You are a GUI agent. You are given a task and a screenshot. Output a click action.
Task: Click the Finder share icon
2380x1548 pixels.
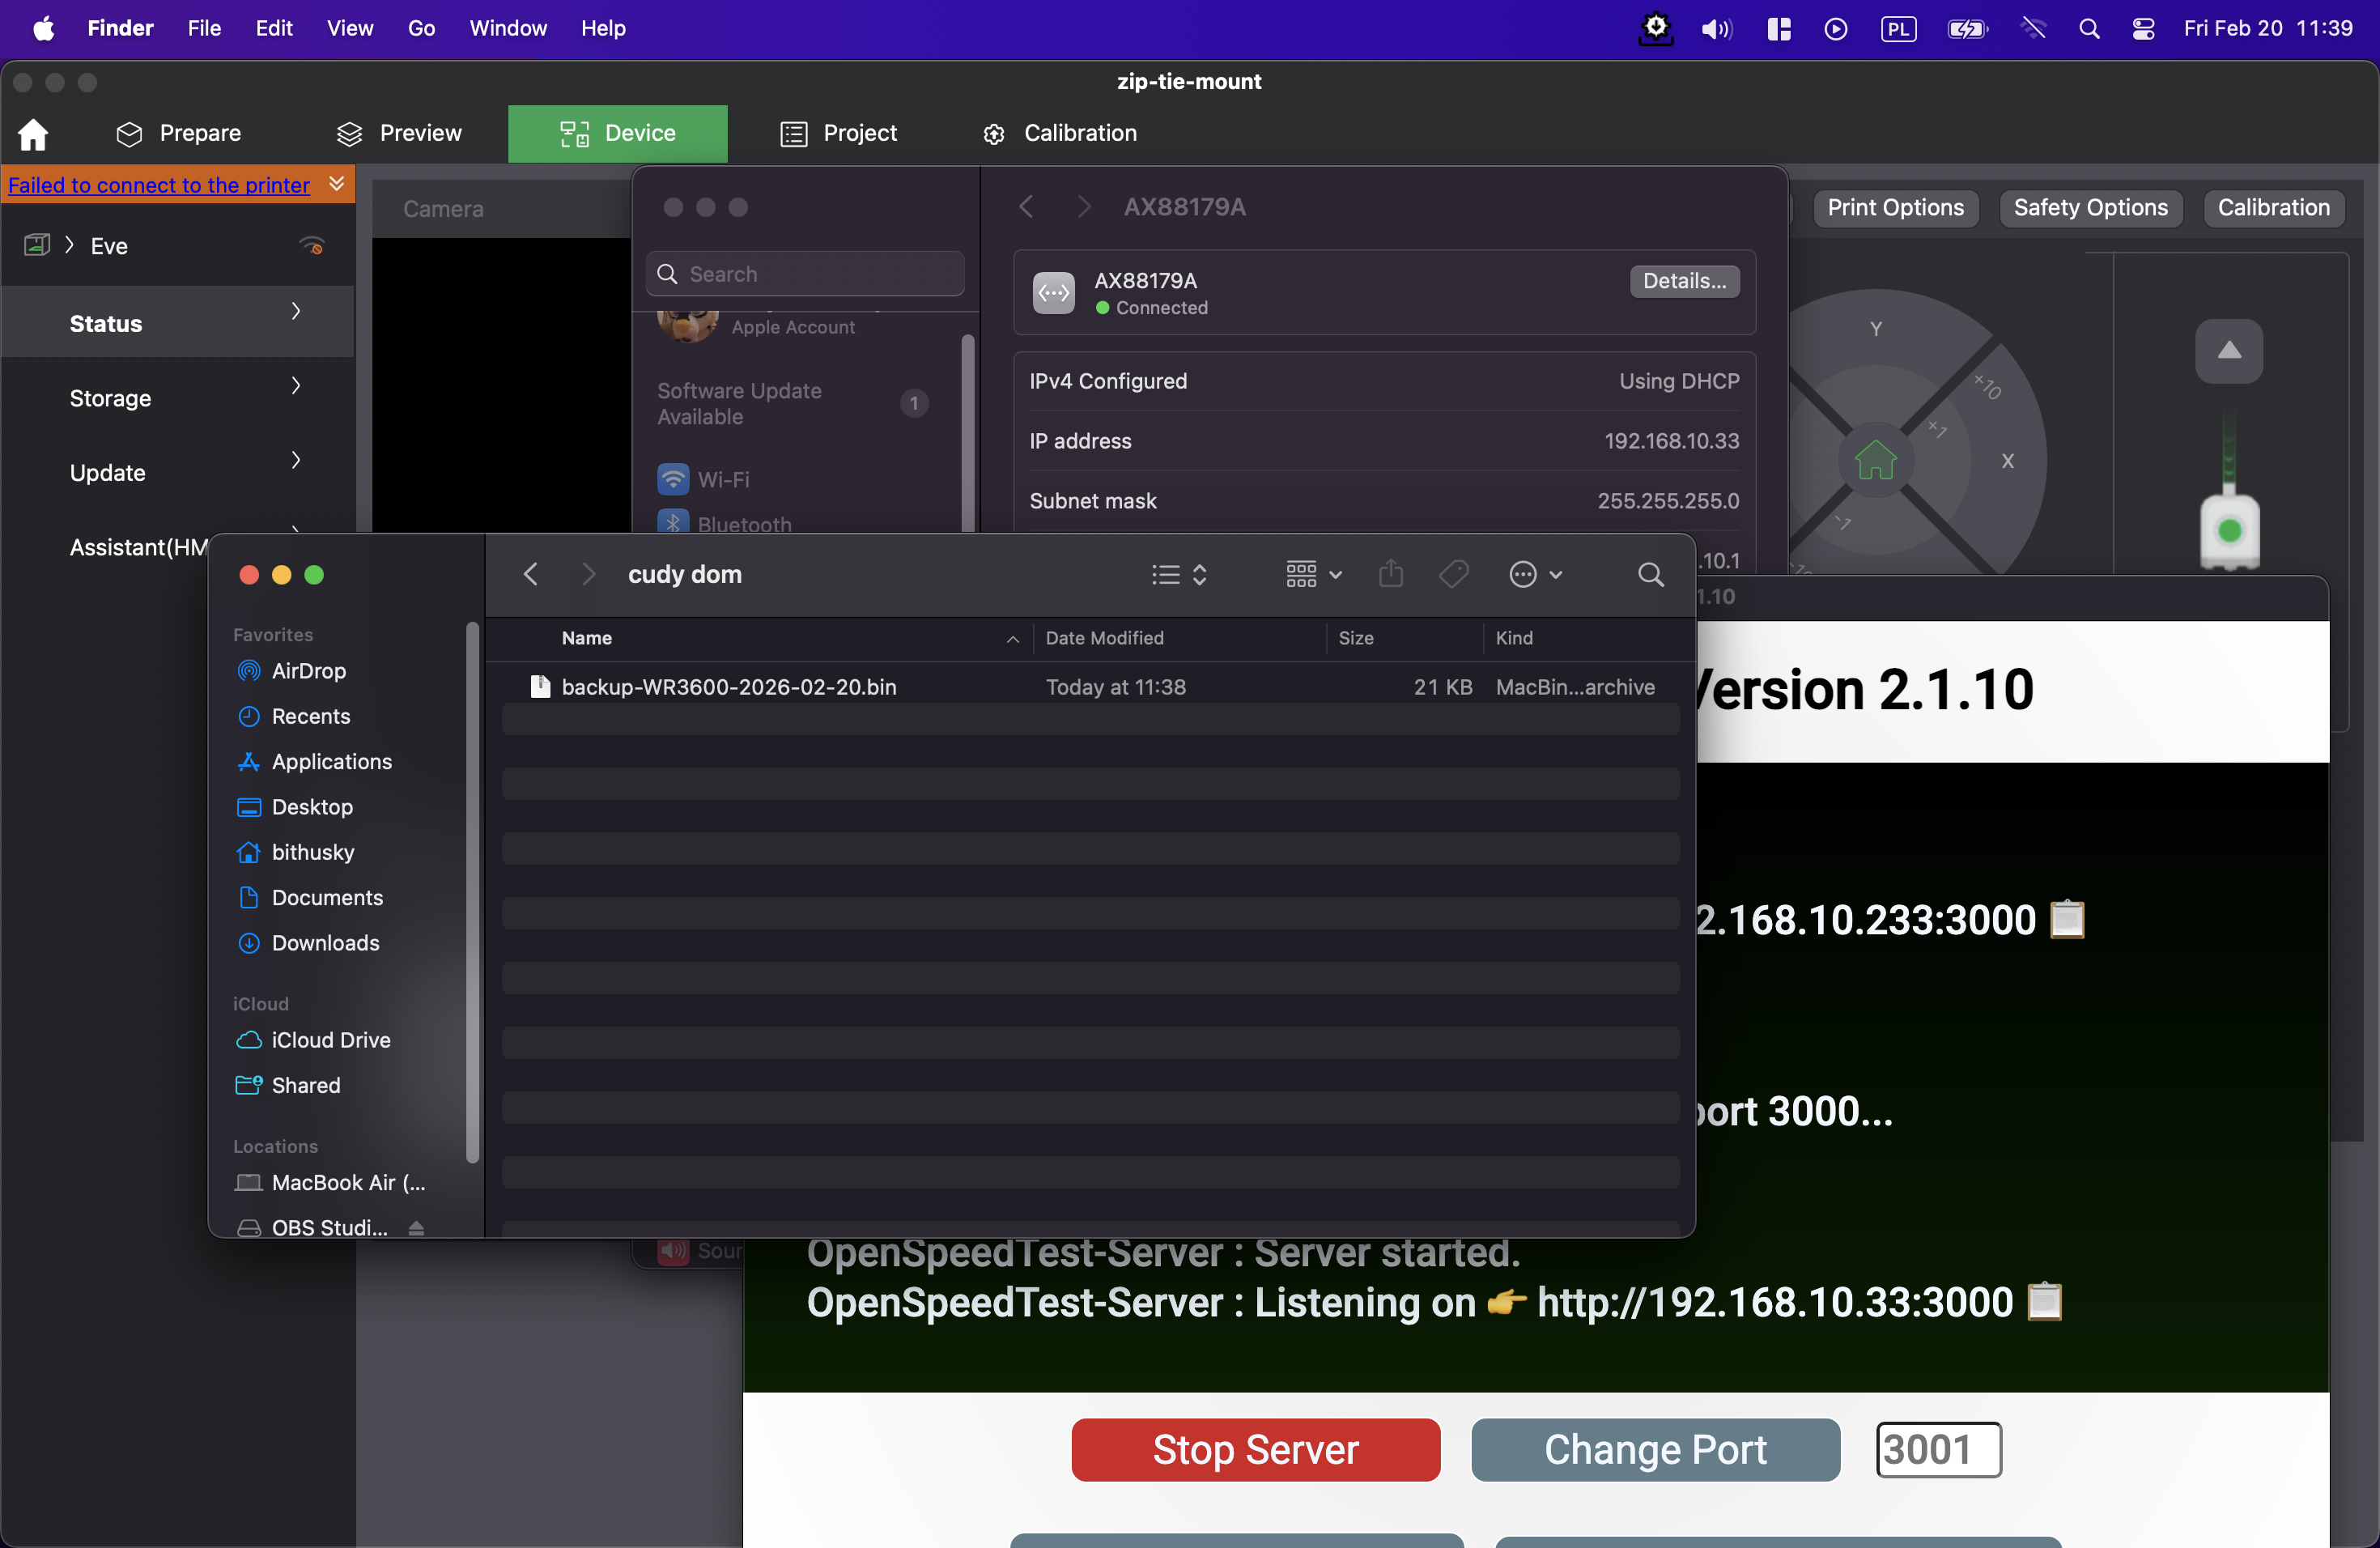[x=1391, y=574]
